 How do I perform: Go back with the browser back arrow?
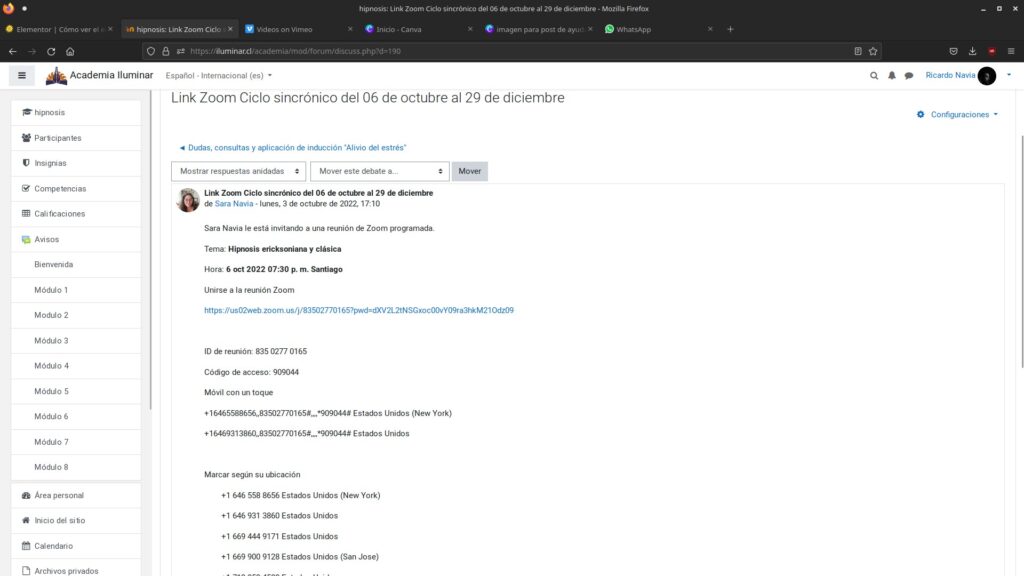pos(12,51)
